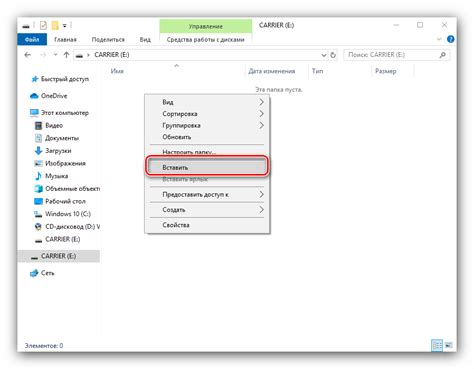Viewport: 474px width, 369px height.
Task: Go up one folder level arrow
Action: tap(66, 55)
